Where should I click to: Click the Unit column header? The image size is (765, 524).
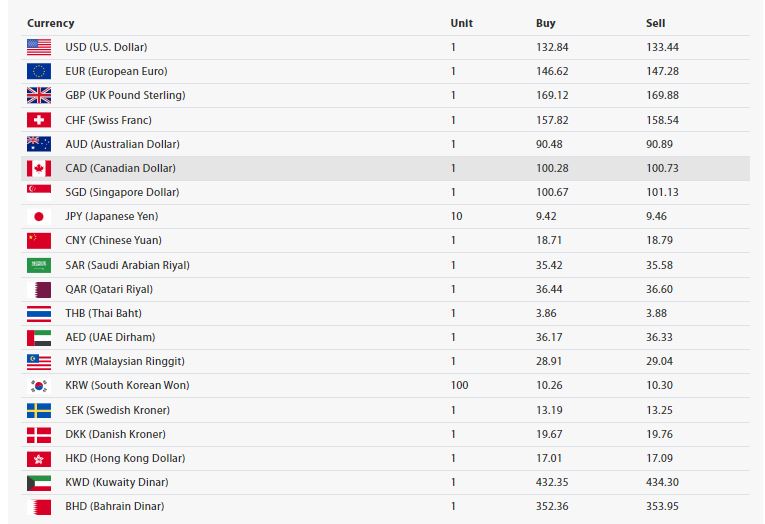[x=461, y=23]
